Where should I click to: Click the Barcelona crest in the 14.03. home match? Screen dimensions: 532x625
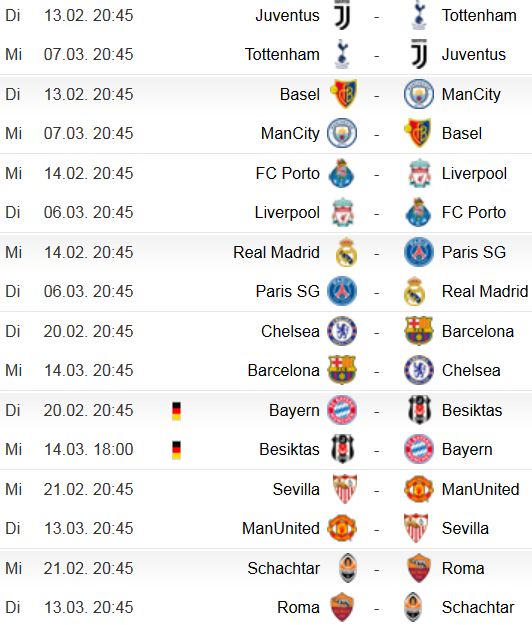tap(342, 370)
